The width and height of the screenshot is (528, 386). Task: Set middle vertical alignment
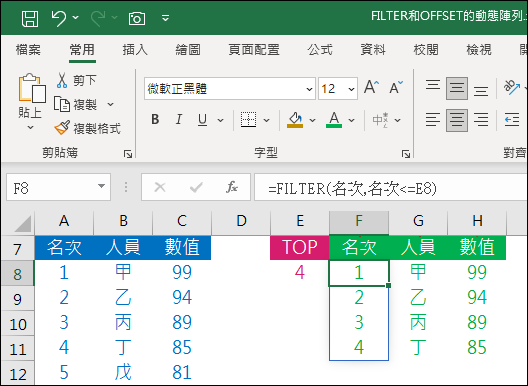[457, 88]
